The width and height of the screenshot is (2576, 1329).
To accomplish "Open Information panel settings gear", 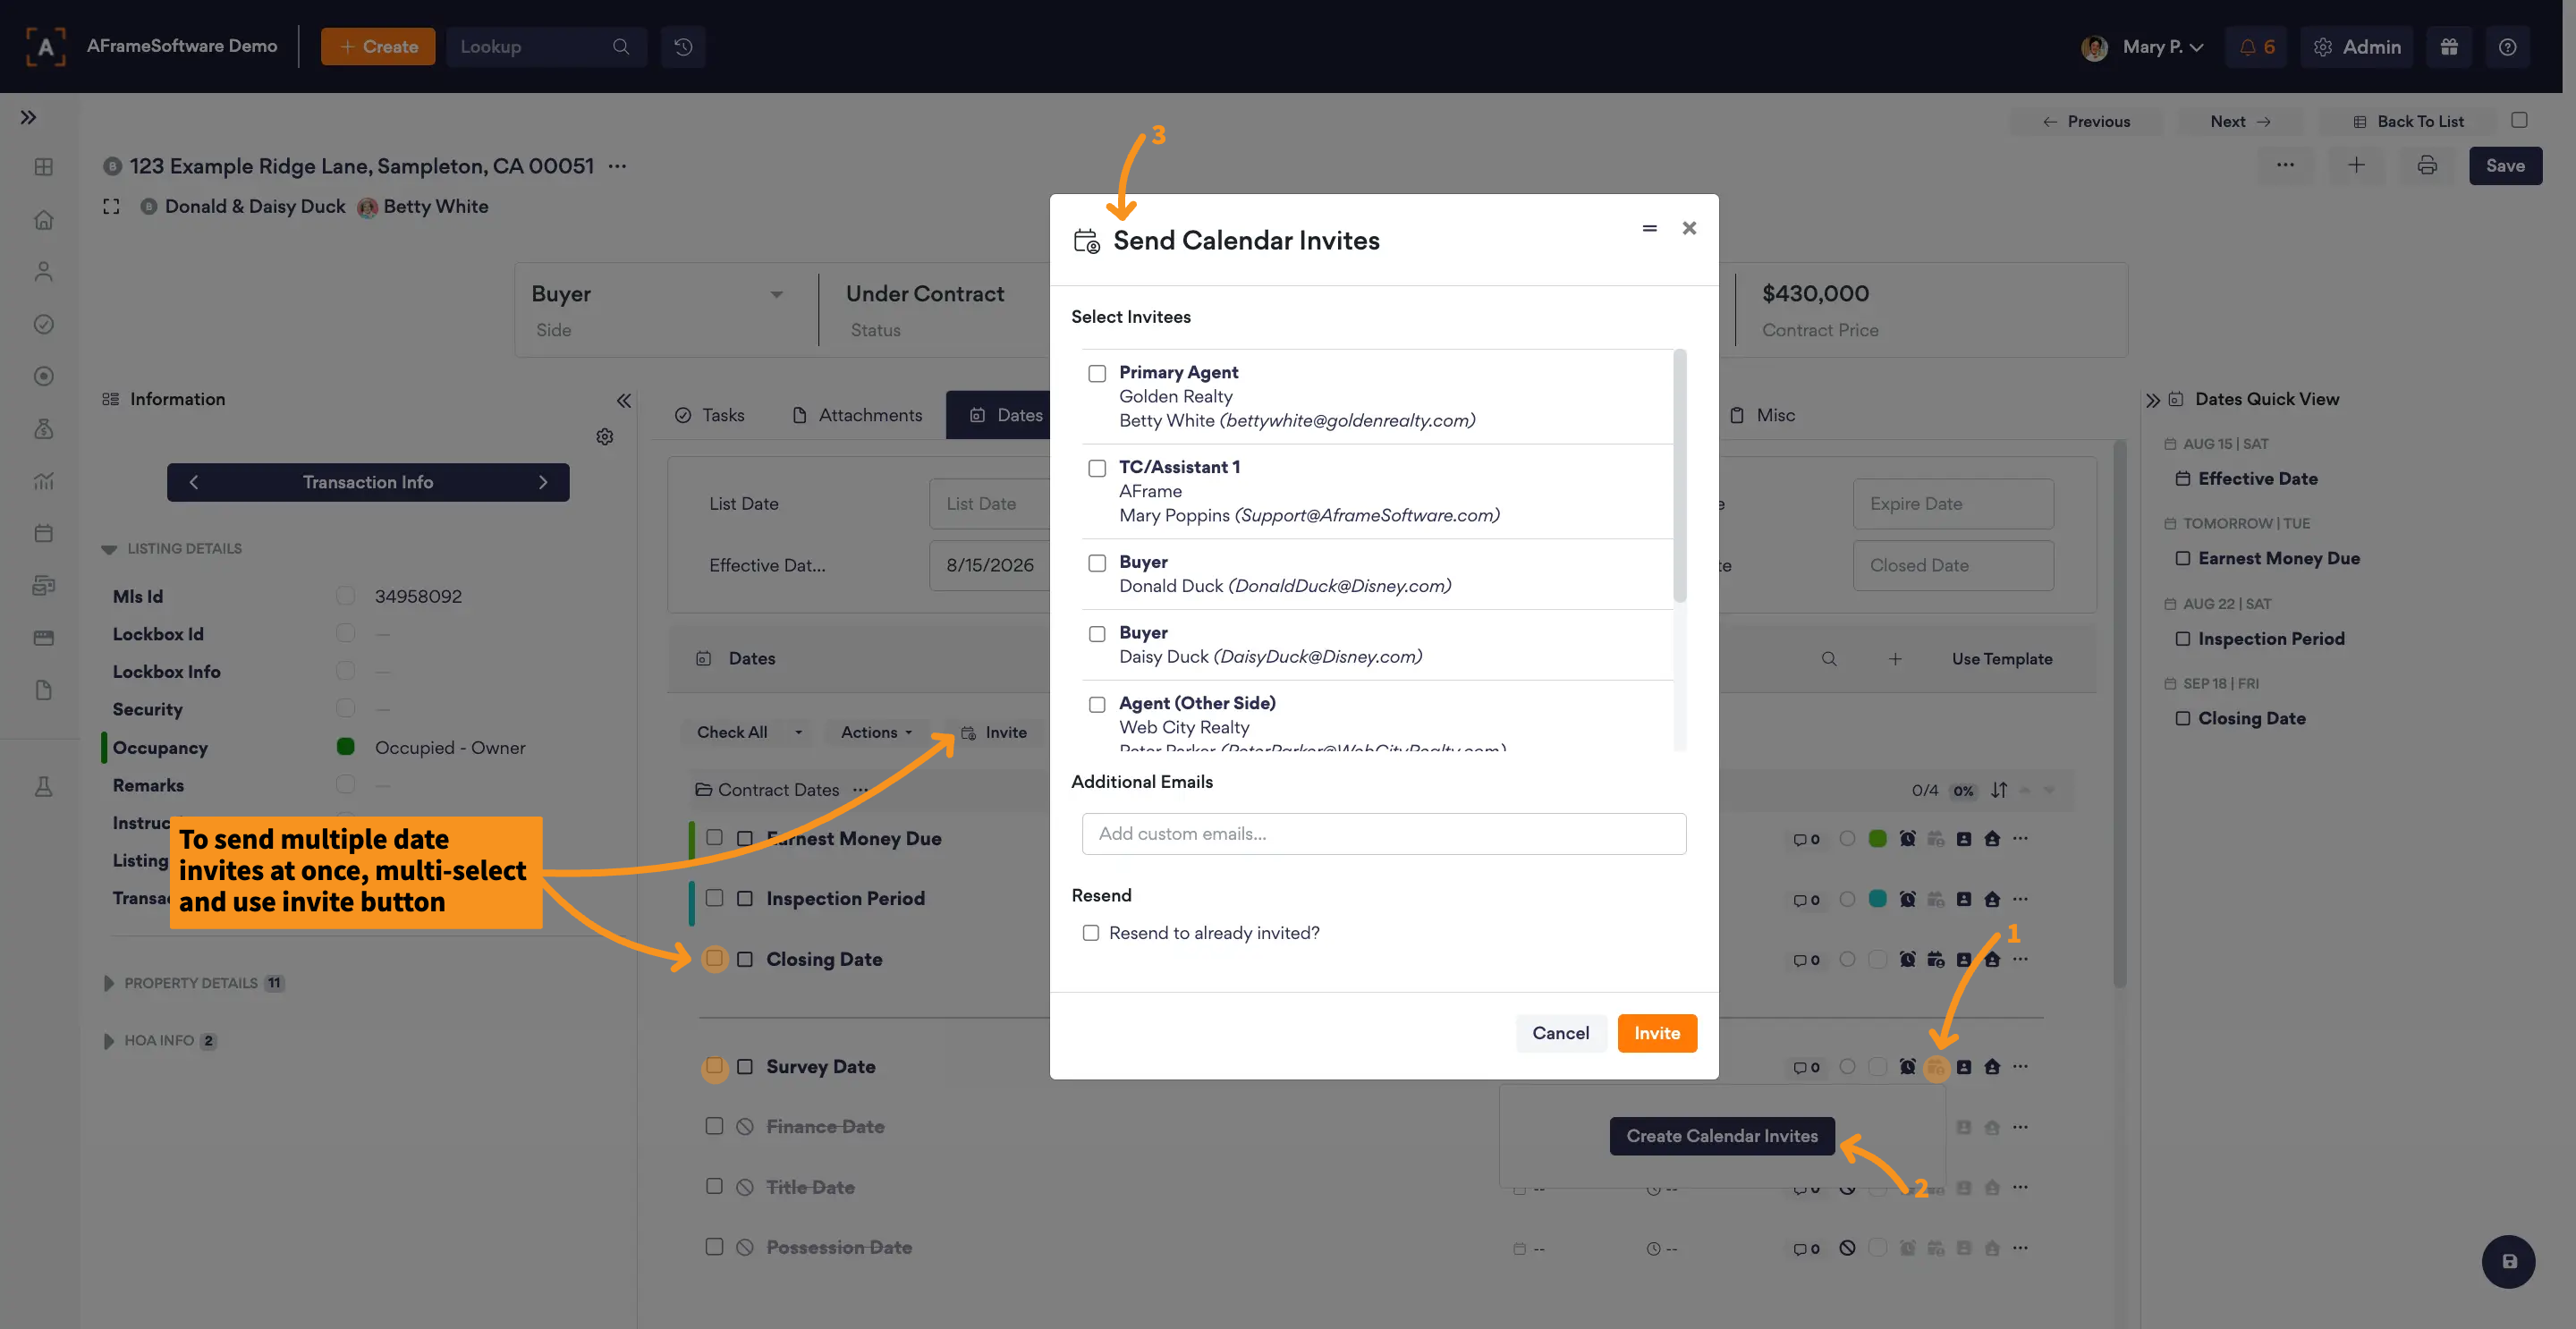I will pos(605,437).
